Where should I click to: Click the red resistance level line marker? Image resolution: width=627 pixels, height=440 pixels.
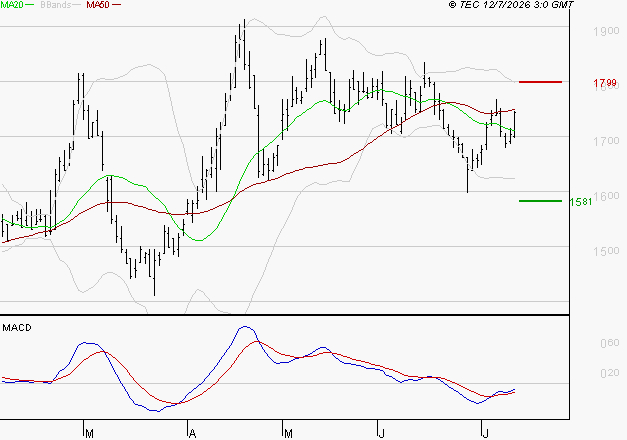(x=540, y=82)
